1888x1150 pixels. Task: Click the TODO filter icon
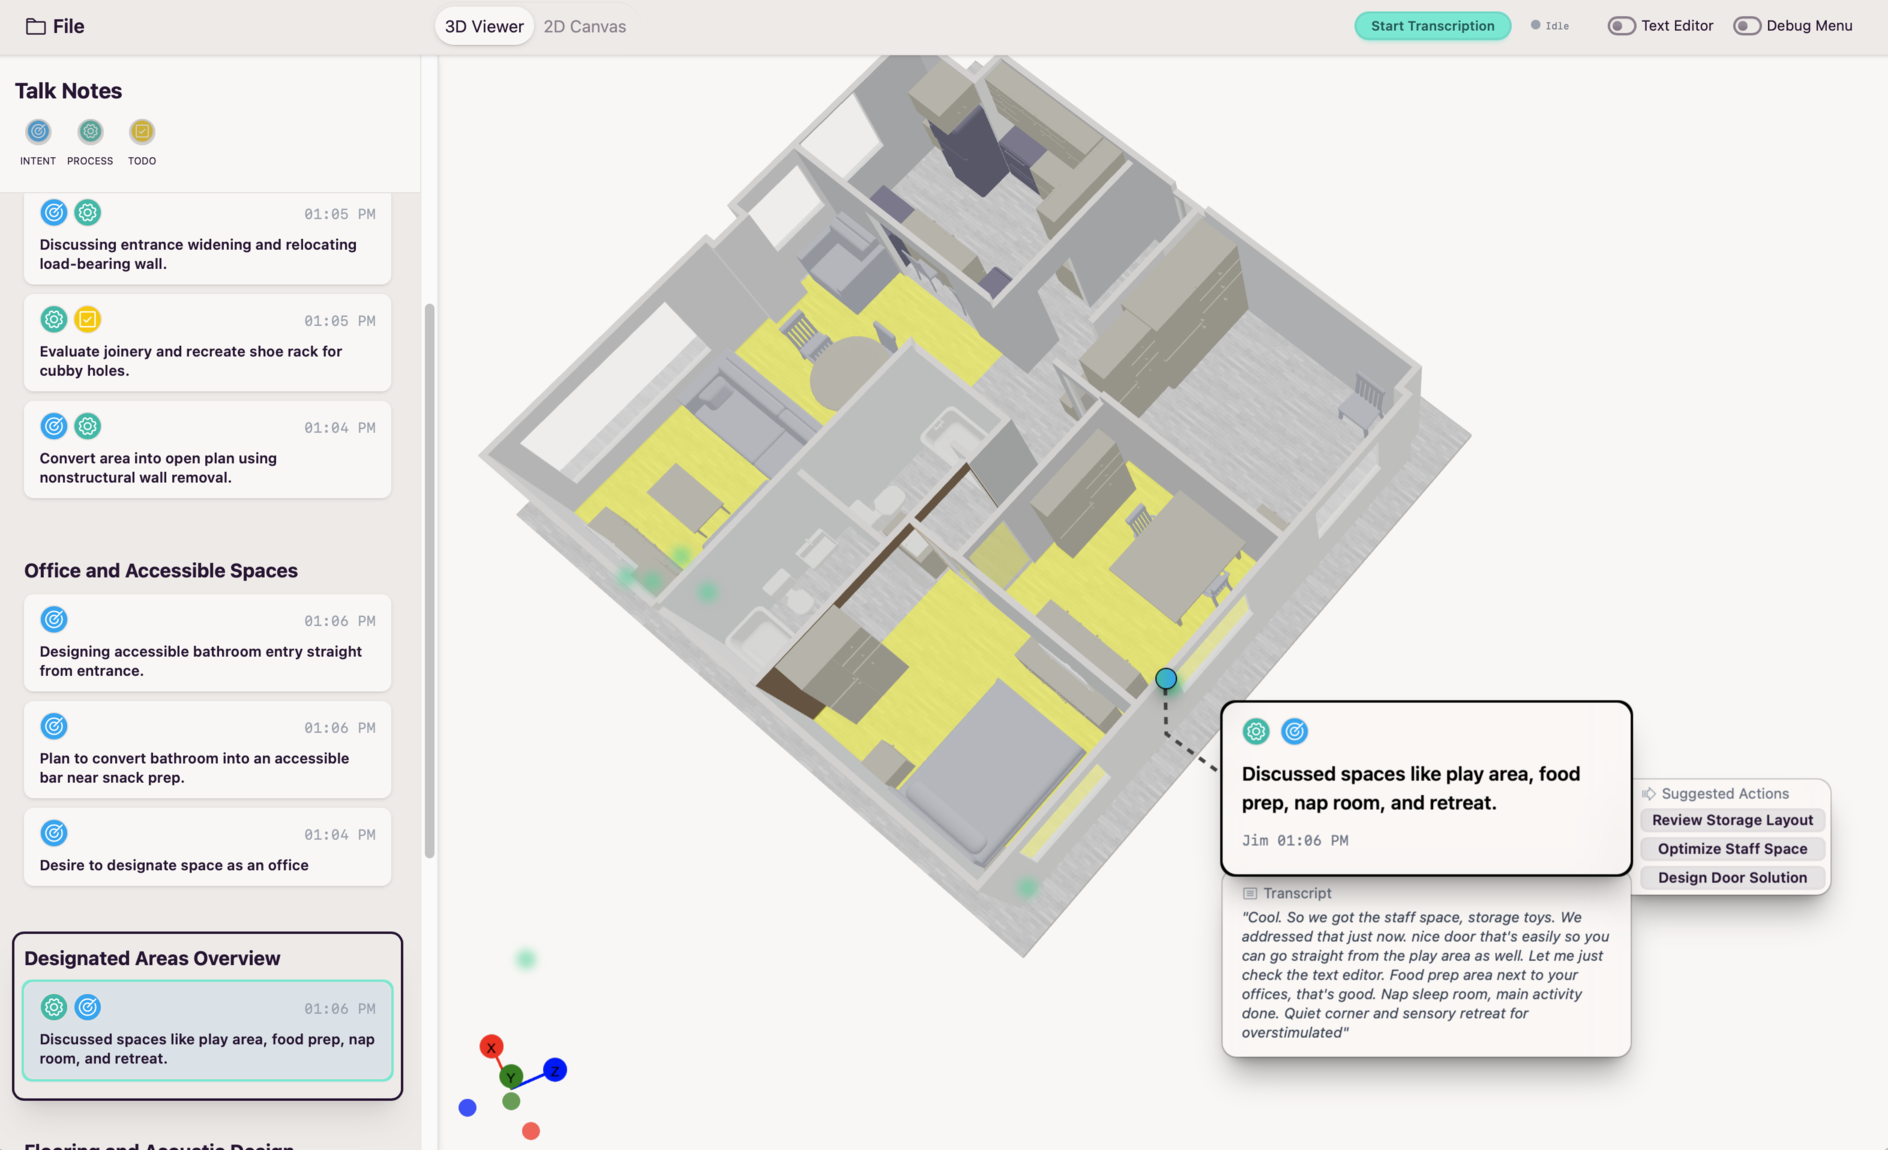pos(142,132)
